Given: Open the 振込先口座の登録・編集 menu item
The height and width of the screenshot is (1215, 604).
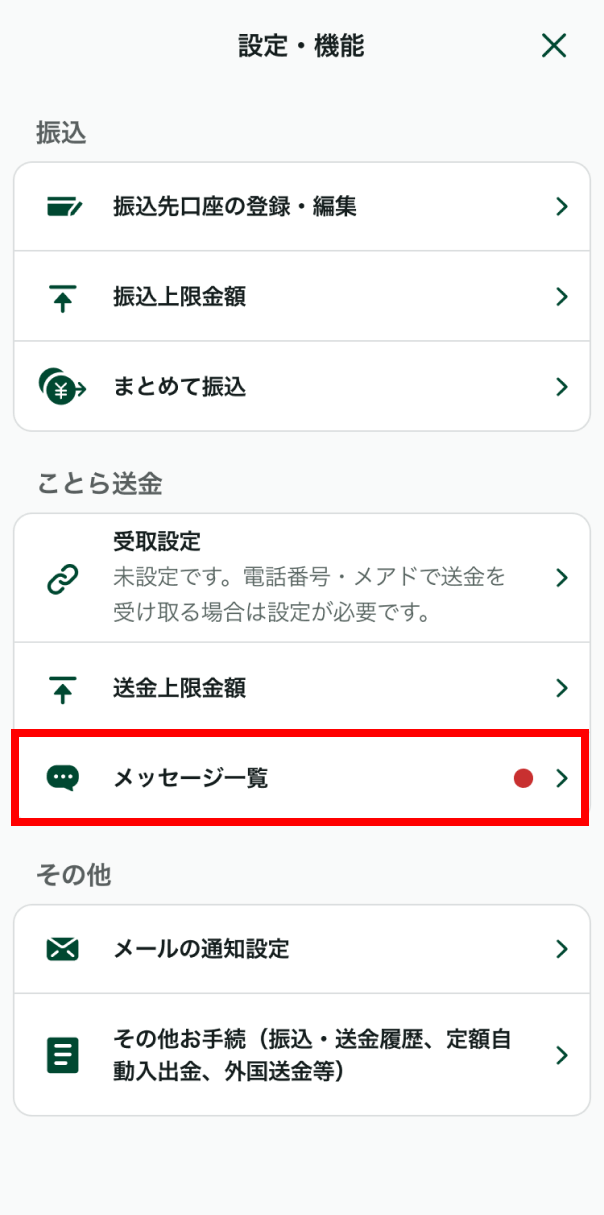Looking at the screenshot, I should tap(235, 207).
